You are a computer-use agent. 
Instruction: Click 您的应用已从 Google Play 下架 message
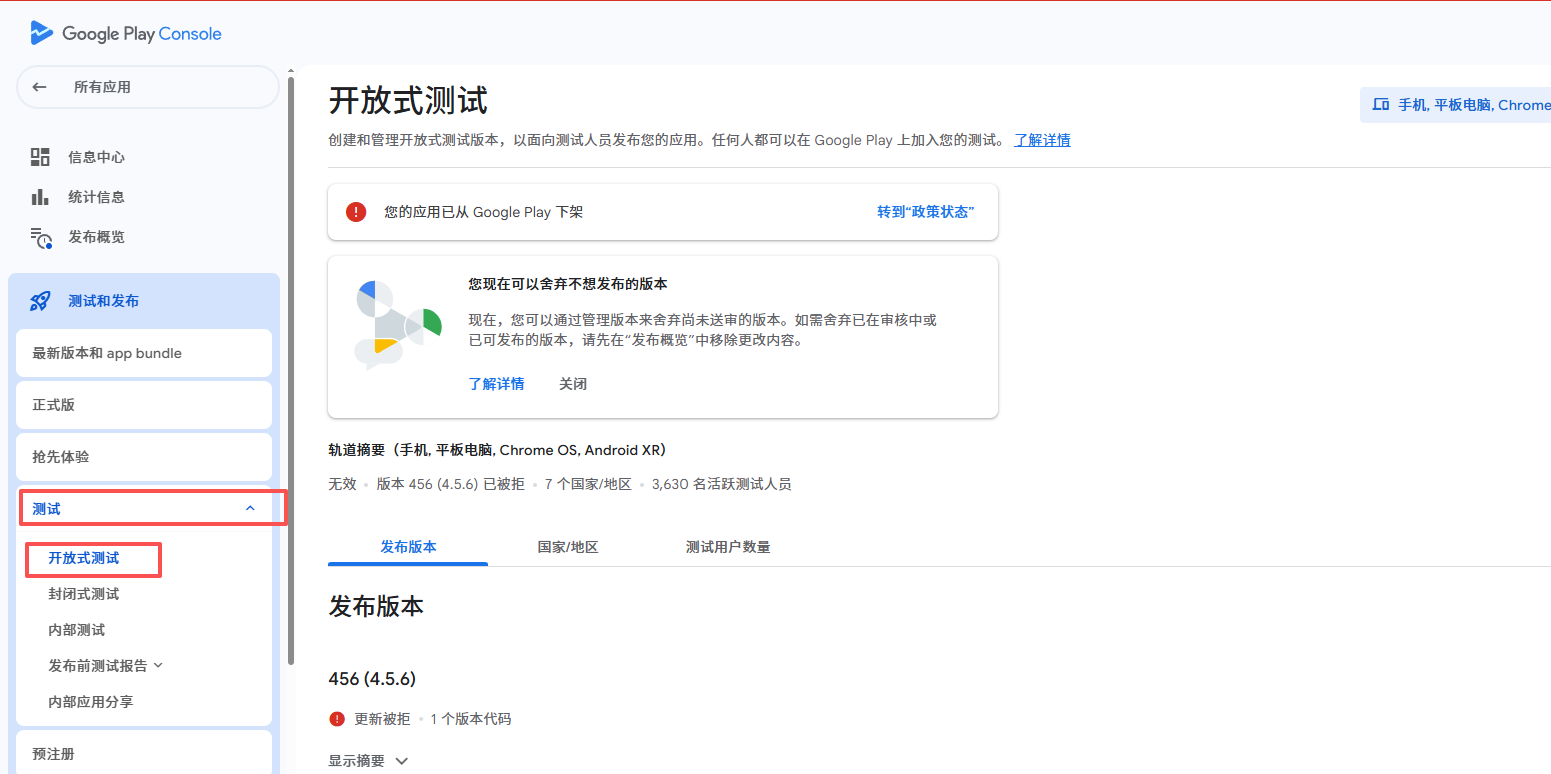point(484,212)
